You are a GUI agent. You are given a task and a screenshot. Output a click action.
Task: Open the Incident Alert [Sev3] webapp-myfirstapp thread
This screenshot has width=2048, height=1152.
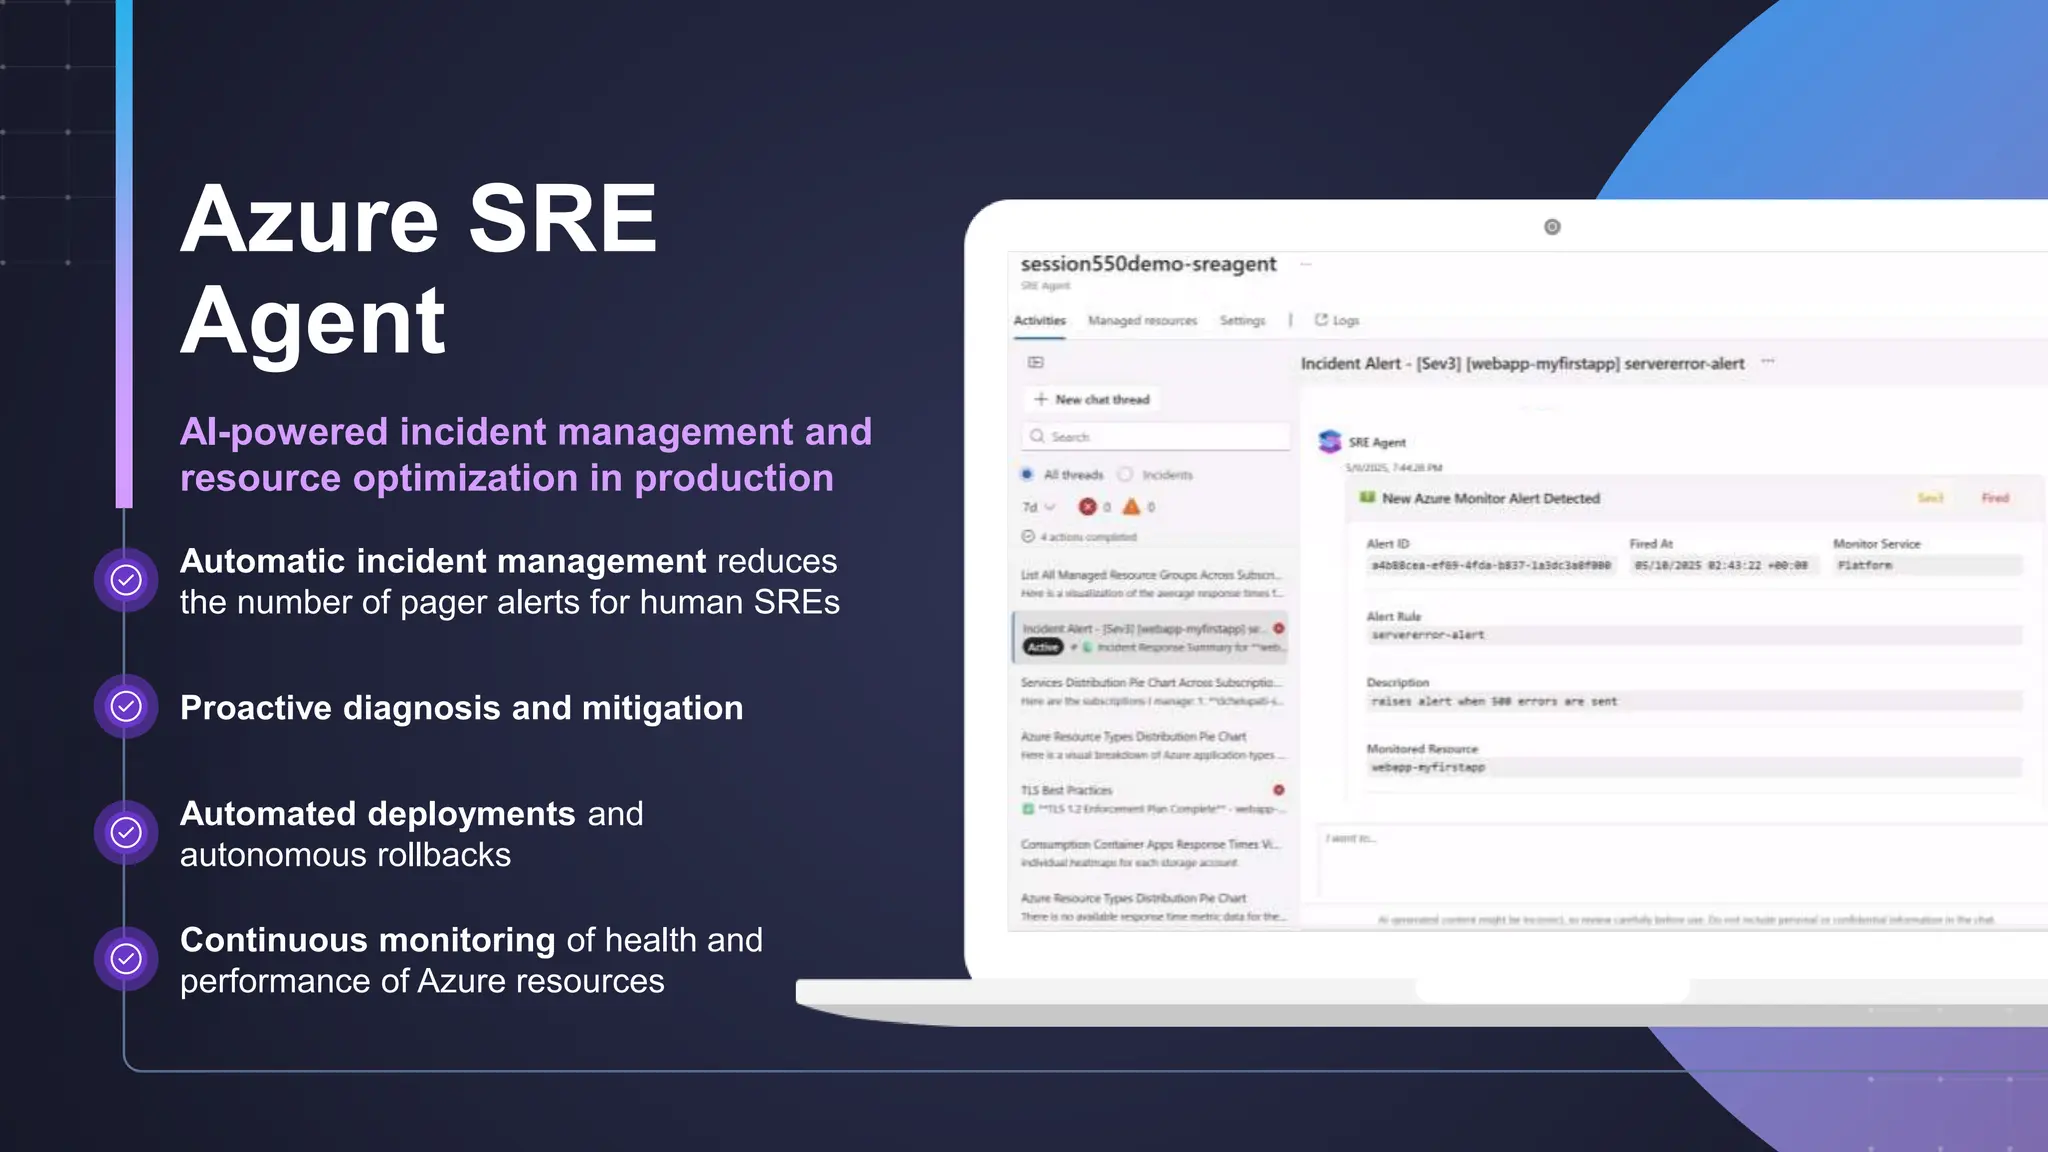point(1152,638)
